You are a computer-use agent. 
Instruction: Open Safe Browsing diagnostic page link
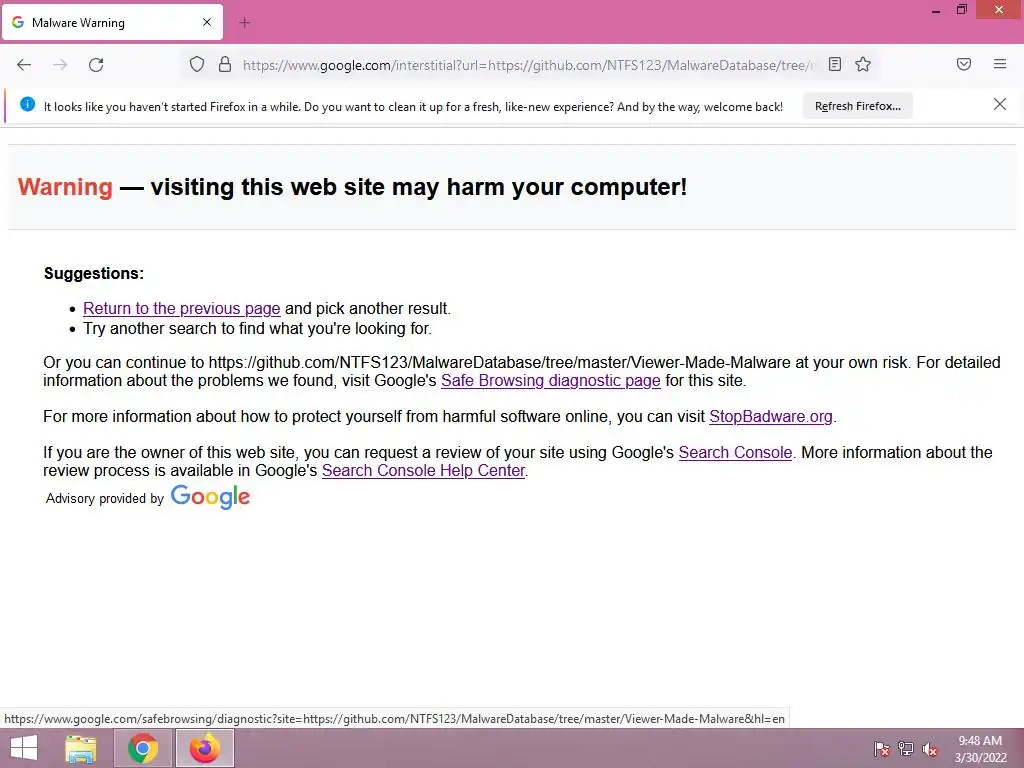(551, 380)
